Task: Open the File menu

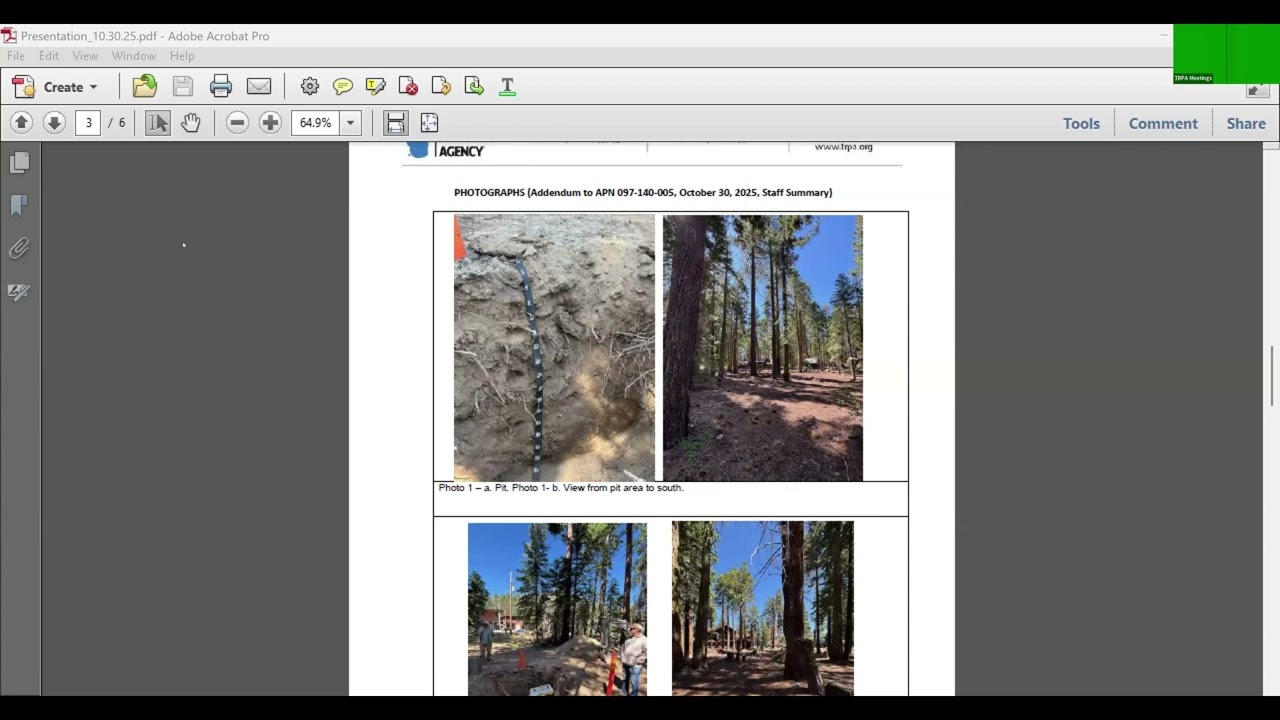Action: 16,56
